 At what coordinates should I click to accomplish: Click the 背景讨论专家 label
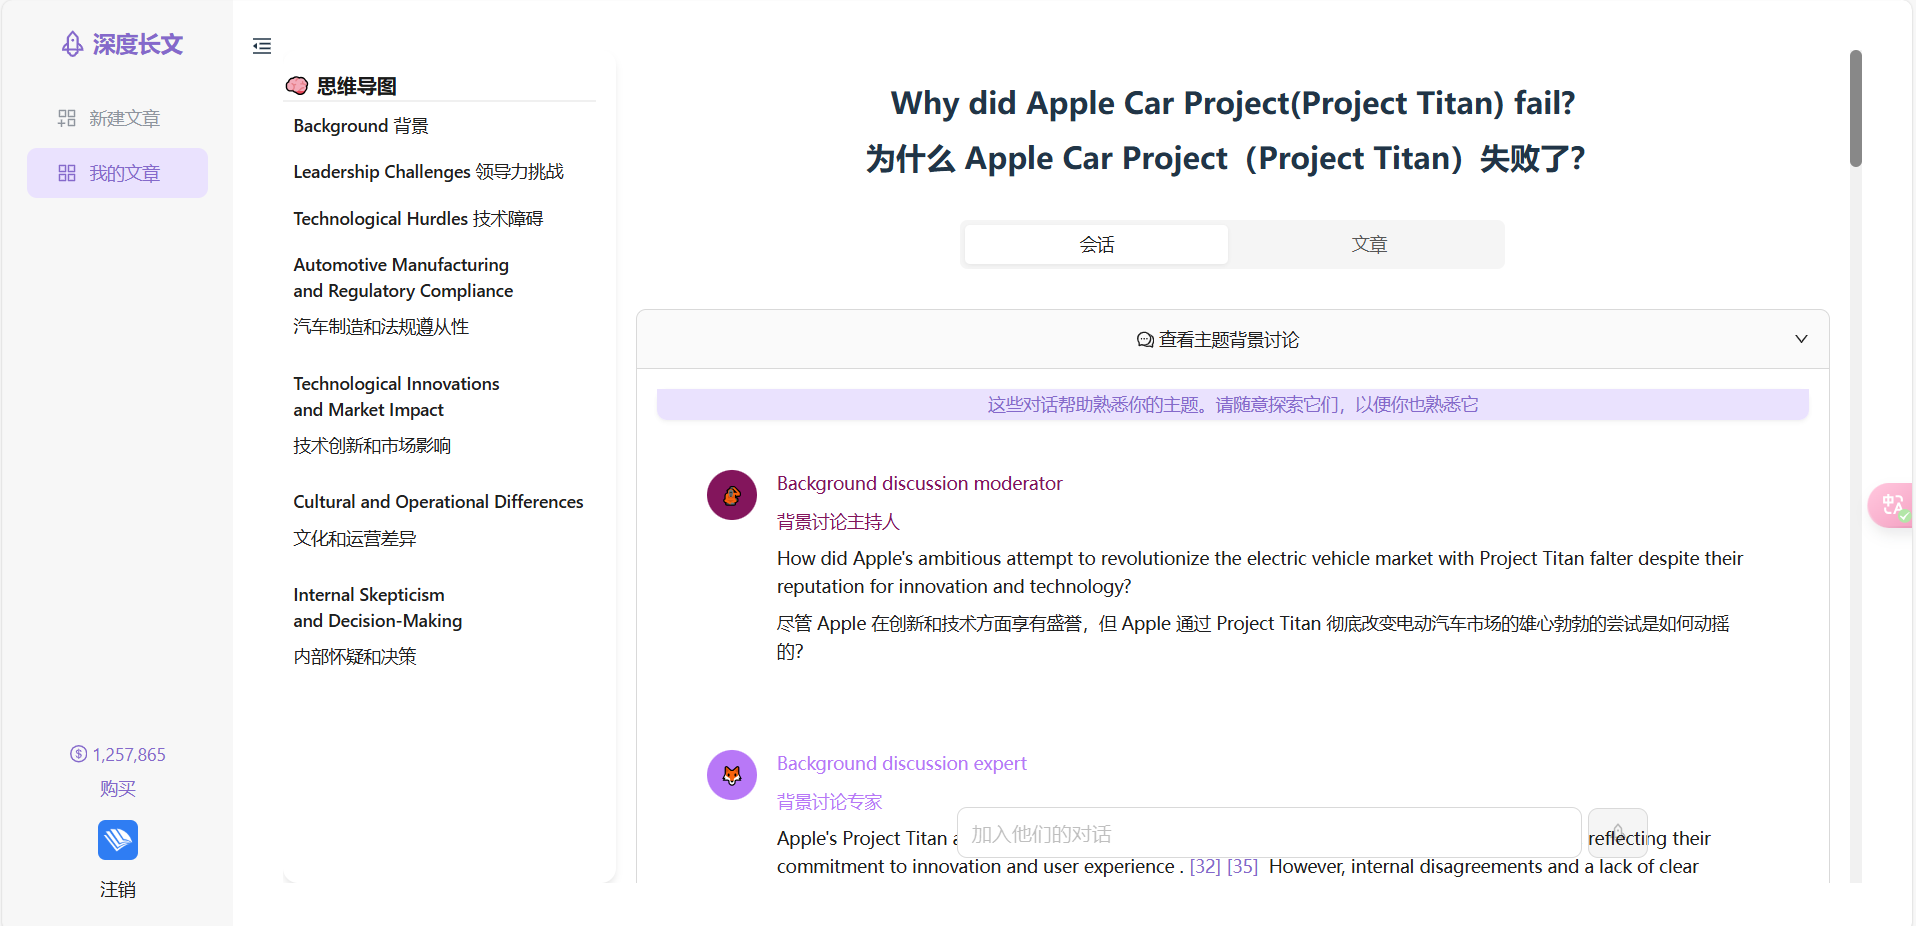[829, 801]
